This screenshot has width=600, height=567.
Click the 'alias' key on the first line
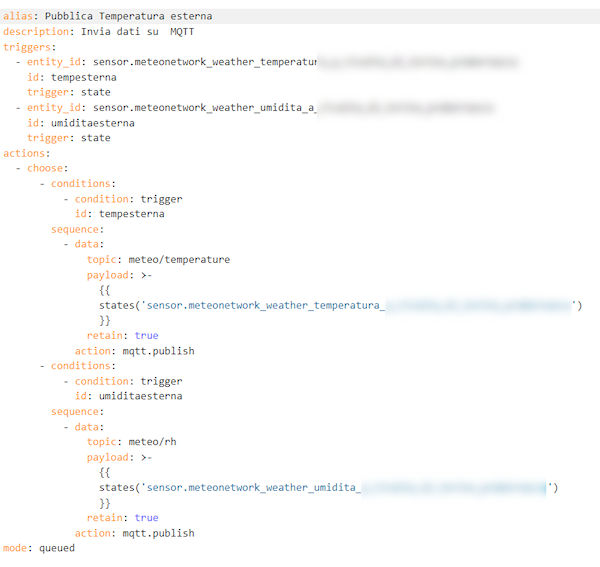point(18,16)
